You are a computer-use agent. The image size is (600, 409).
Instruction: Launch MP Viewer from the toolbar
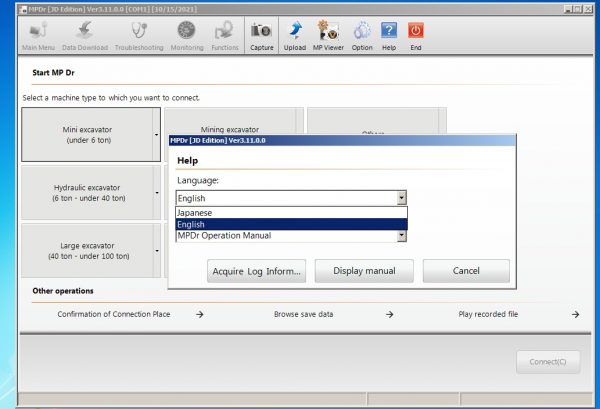click(x=328, y=36)
